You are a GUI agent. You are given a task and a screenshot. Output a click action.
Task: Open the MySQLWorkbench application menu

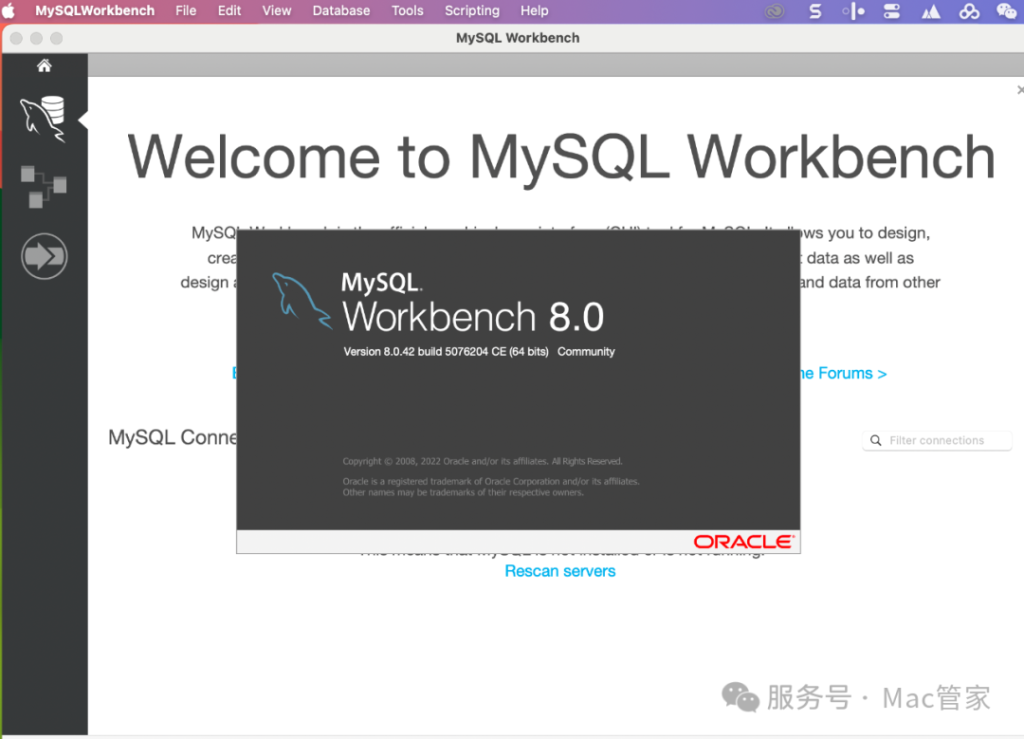[95, 11]
